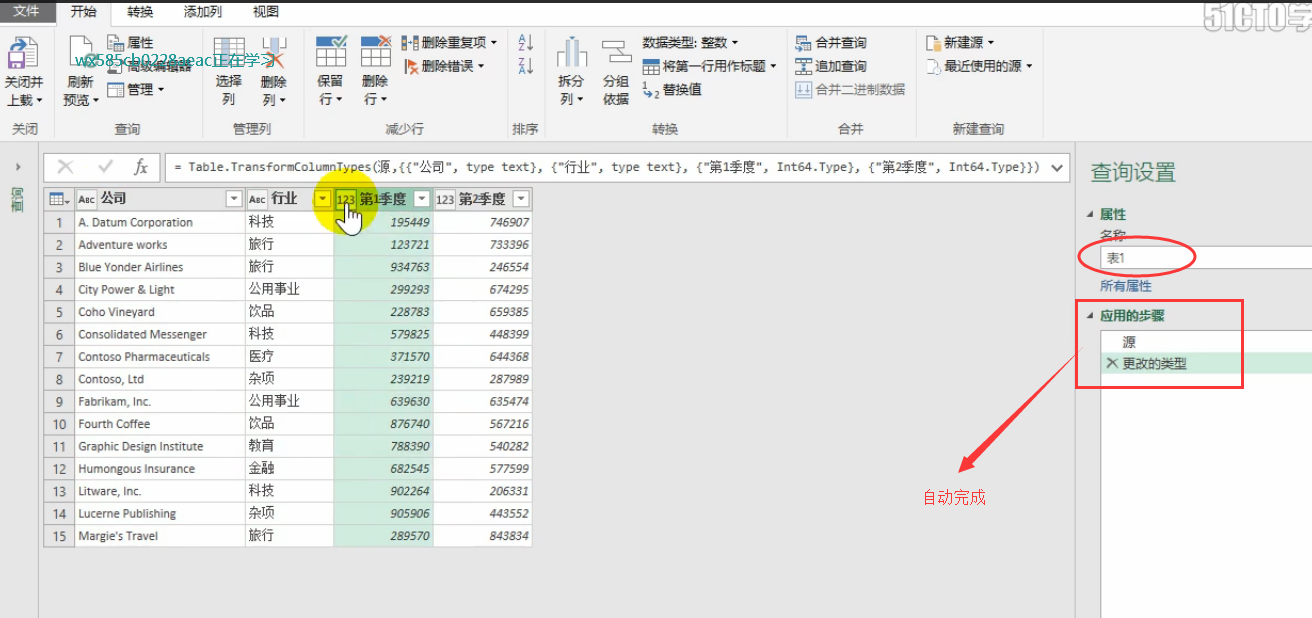Click the table corner menu icon
Screen dimensions: 1312x618
[x=59, y=199]
